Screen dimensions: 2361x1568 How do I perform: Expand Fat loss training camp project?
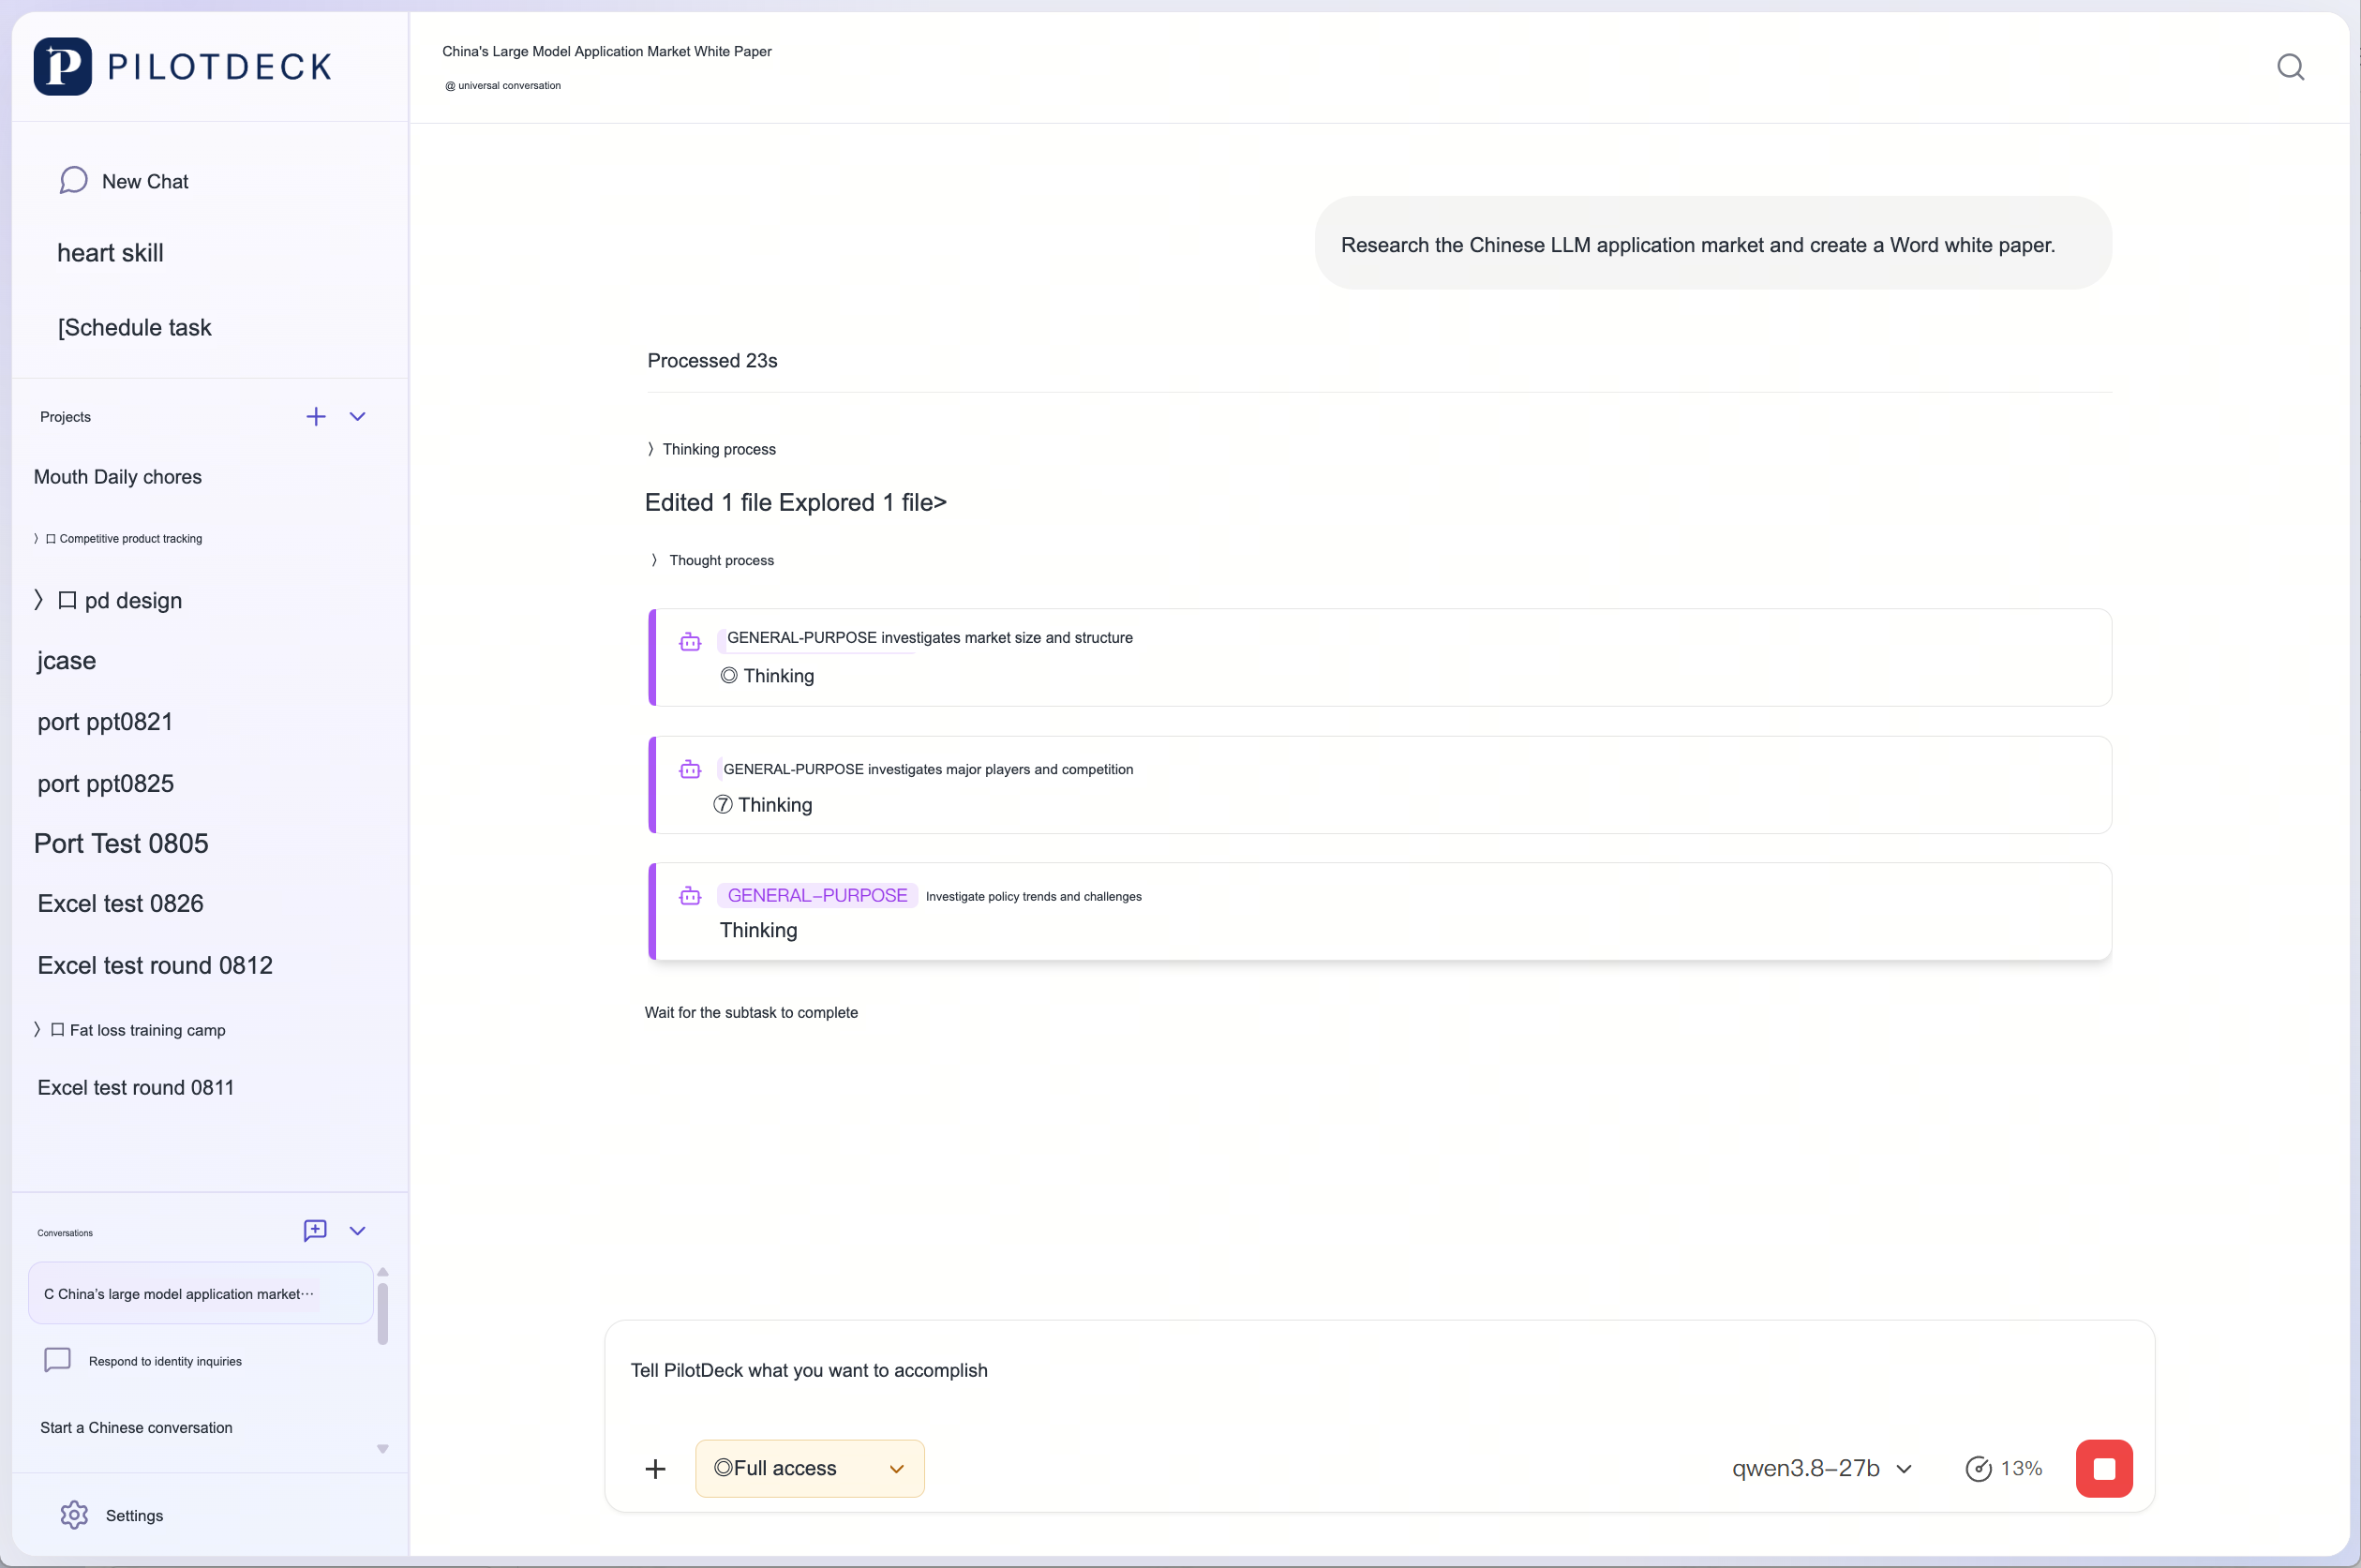[37, 1029]
